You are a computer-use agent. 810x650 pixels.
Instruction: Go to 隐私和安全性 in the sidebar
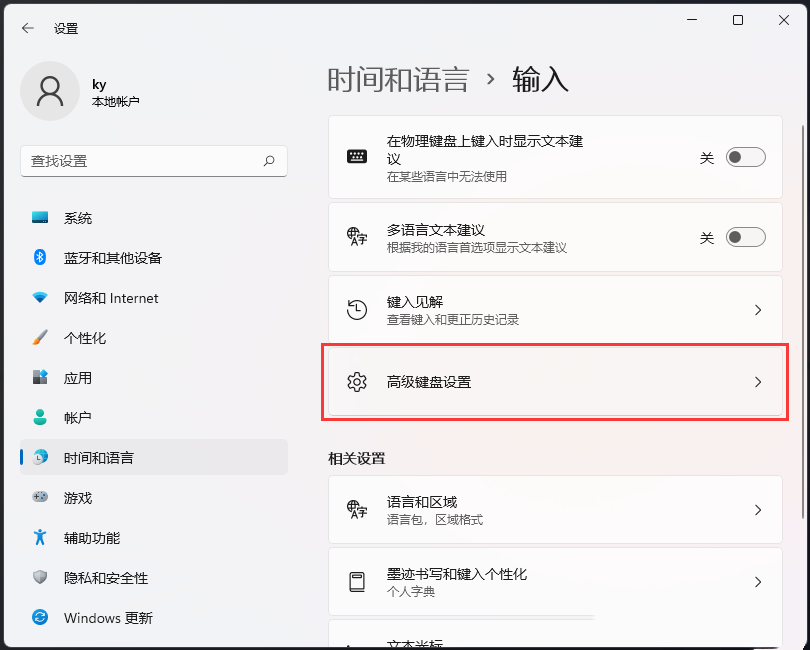(x=105, y=578)
